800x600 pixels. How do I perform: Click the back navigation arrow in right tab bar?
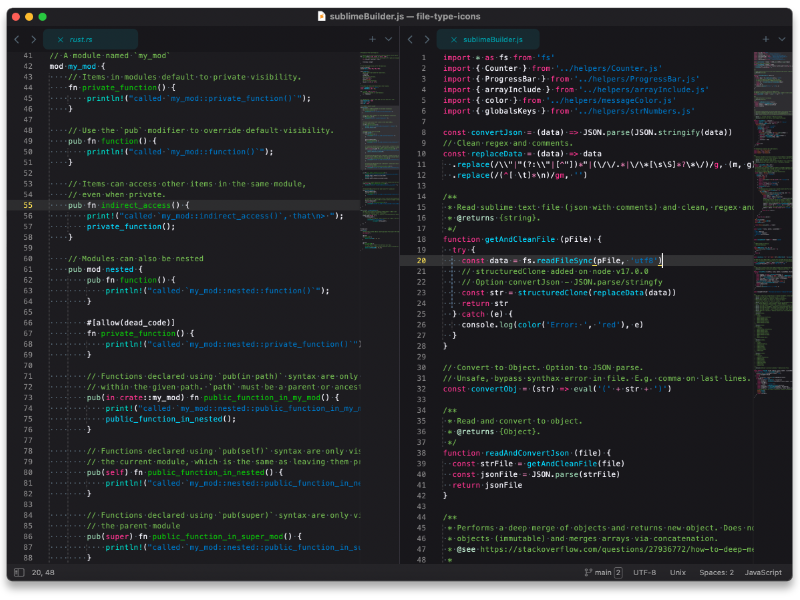pyautogui.click(x=410, y=39)
